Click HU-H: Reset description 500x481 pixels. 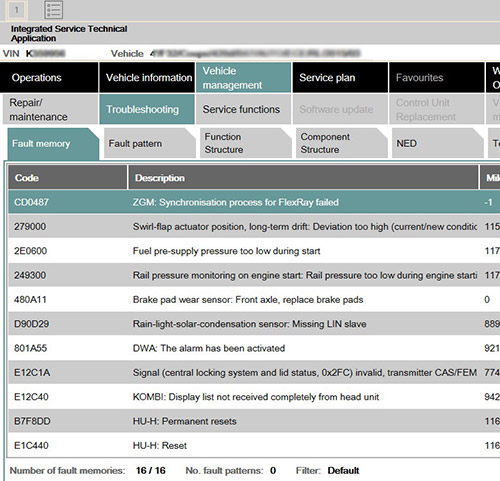tap(160, 446)
